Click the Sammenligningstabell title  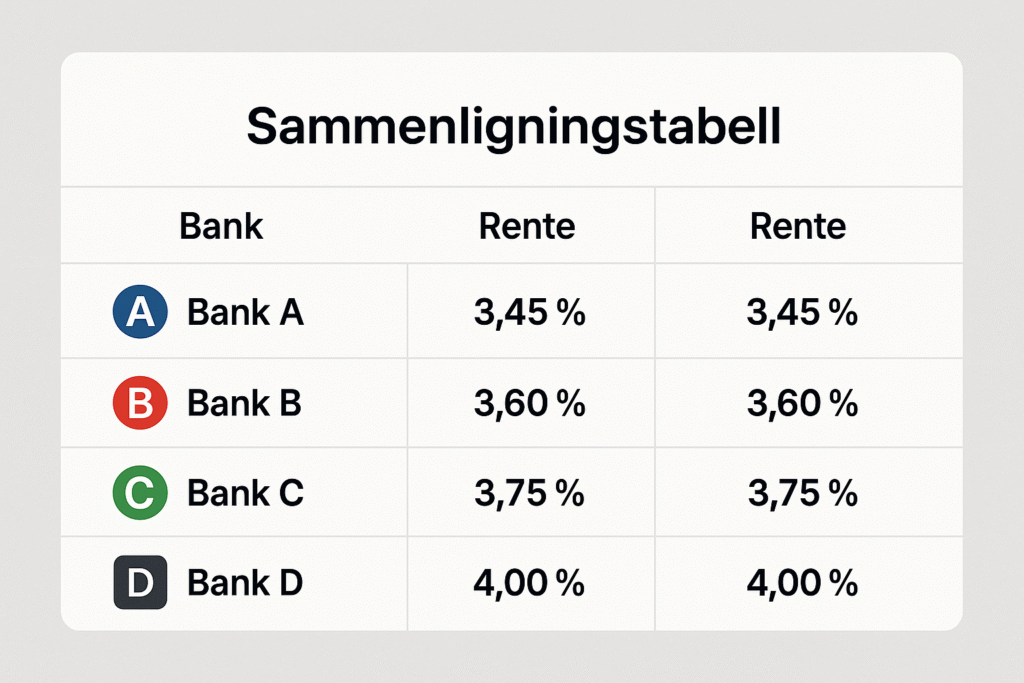point(512,127)
